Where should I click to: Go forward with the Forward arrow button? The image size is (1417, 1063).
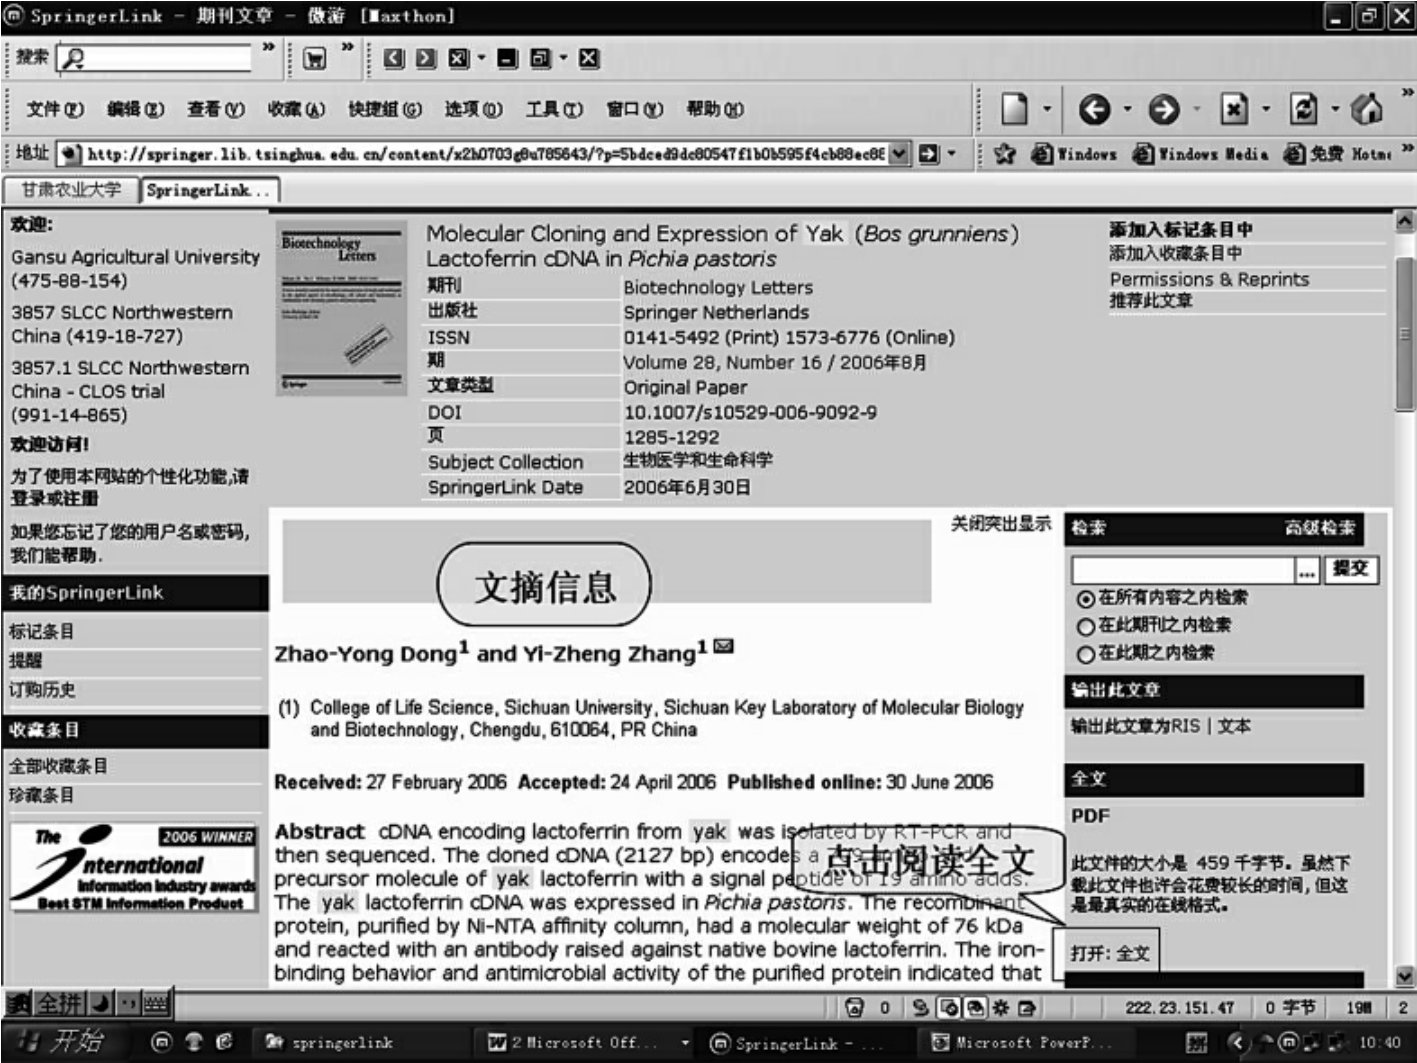(1163, 109)
